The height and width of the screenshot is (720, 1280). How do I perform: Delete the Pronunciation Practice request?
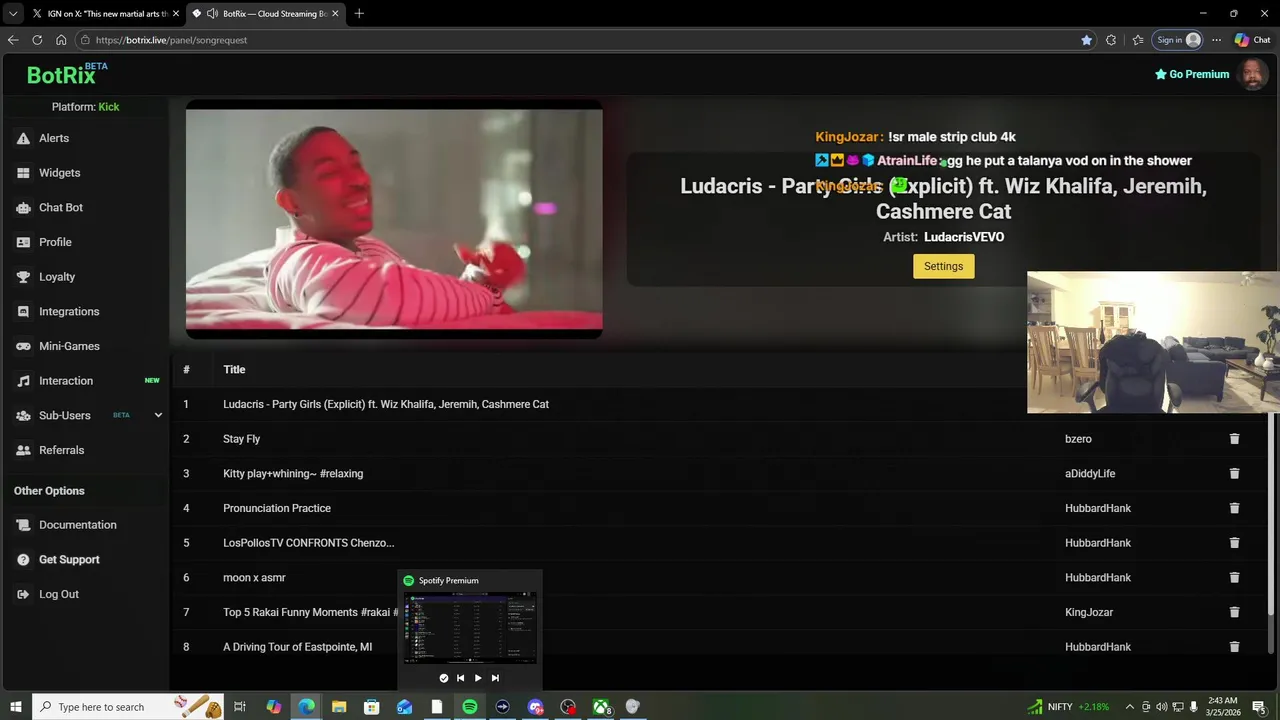pos(1234,508)
